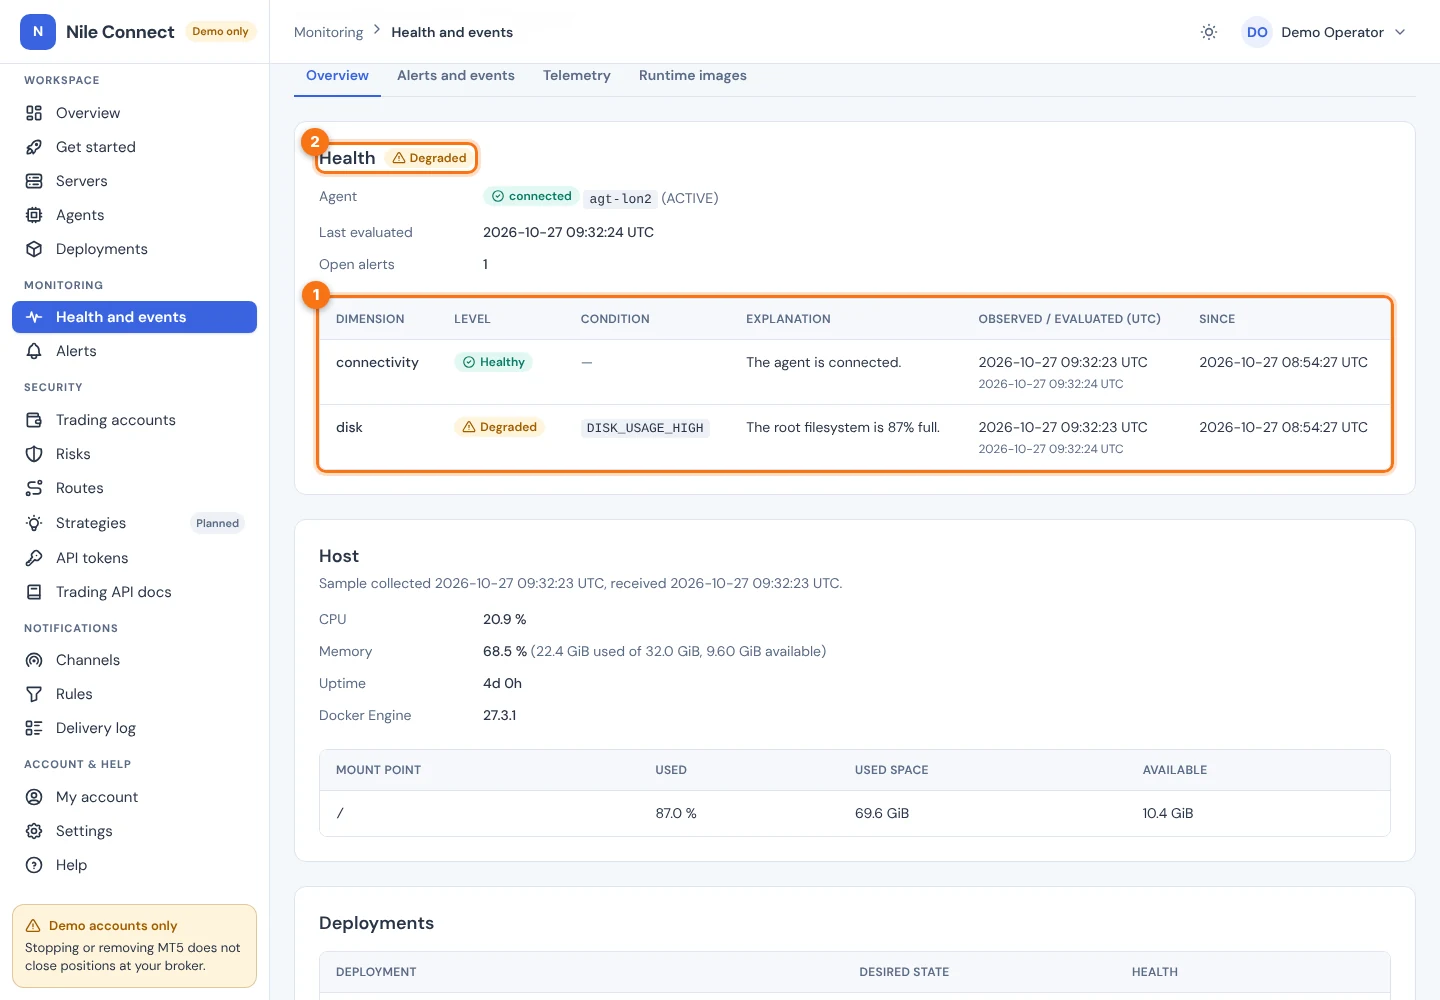Screen dimensions: 1440x1000
Task: Select the Runtime images tab
Action: click(x=693, y=76)
